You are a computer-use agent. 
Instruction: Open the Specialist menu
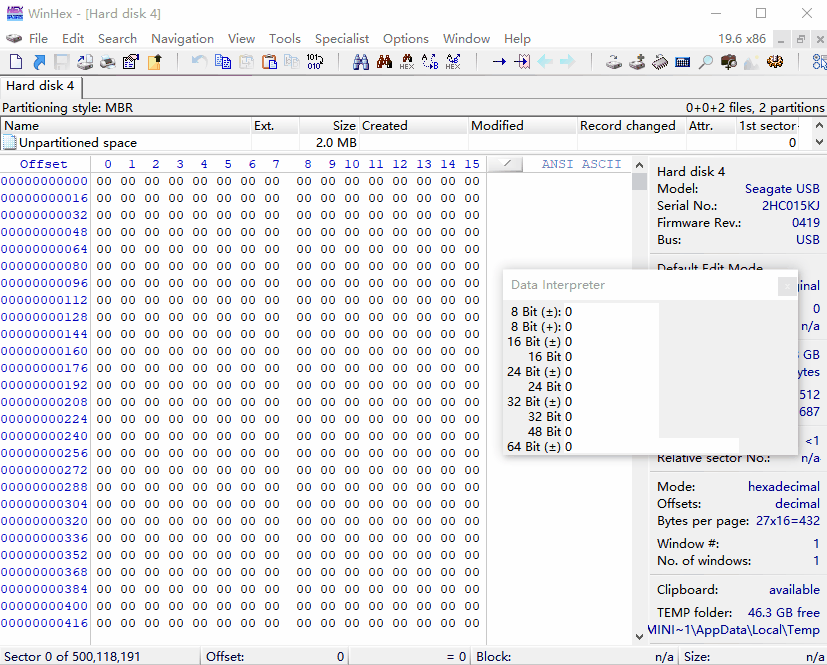pos(342,39)
